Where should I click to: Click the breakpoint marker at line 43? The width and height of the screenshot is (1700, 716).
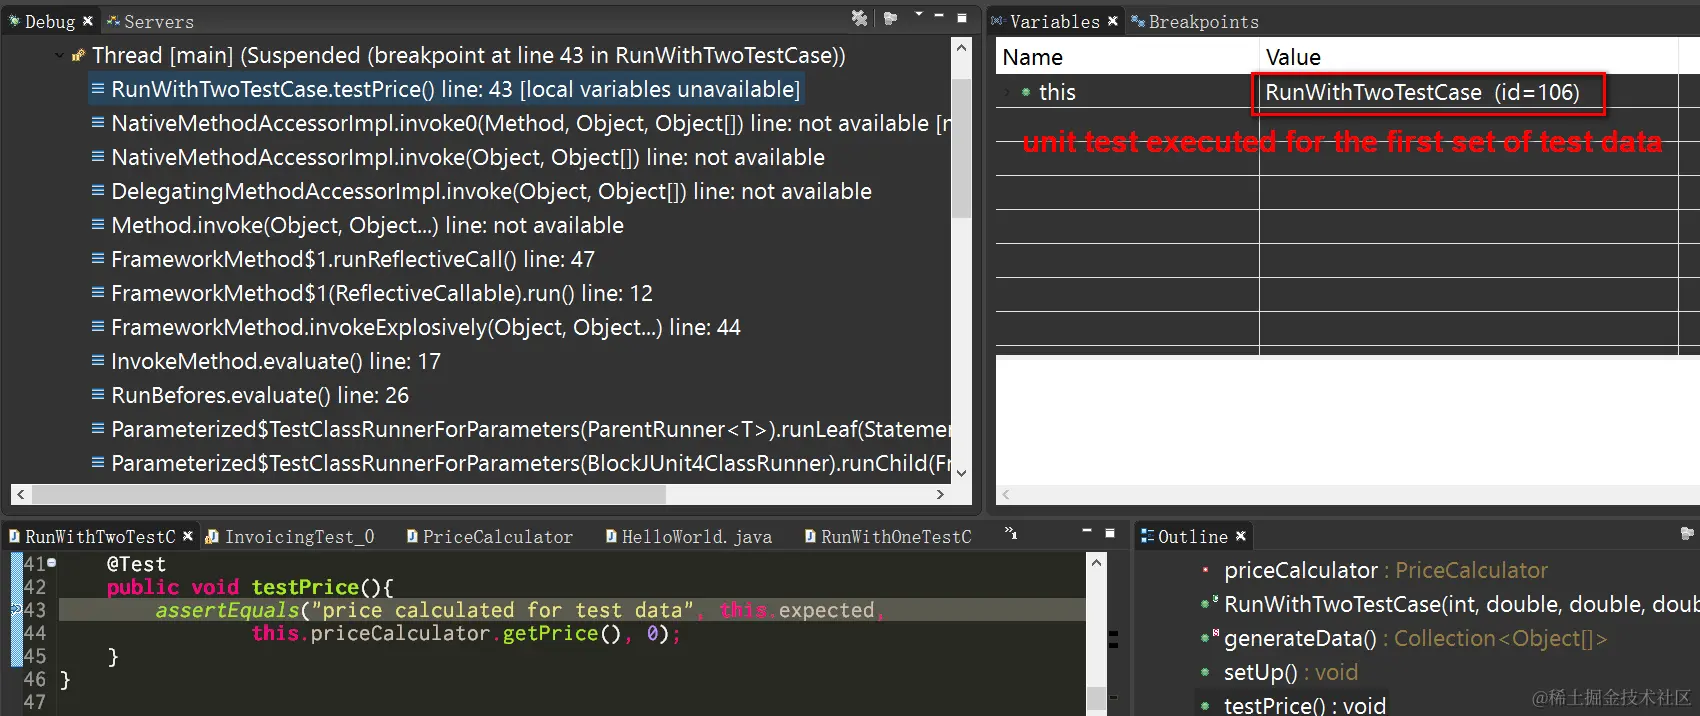pos(15,609)
